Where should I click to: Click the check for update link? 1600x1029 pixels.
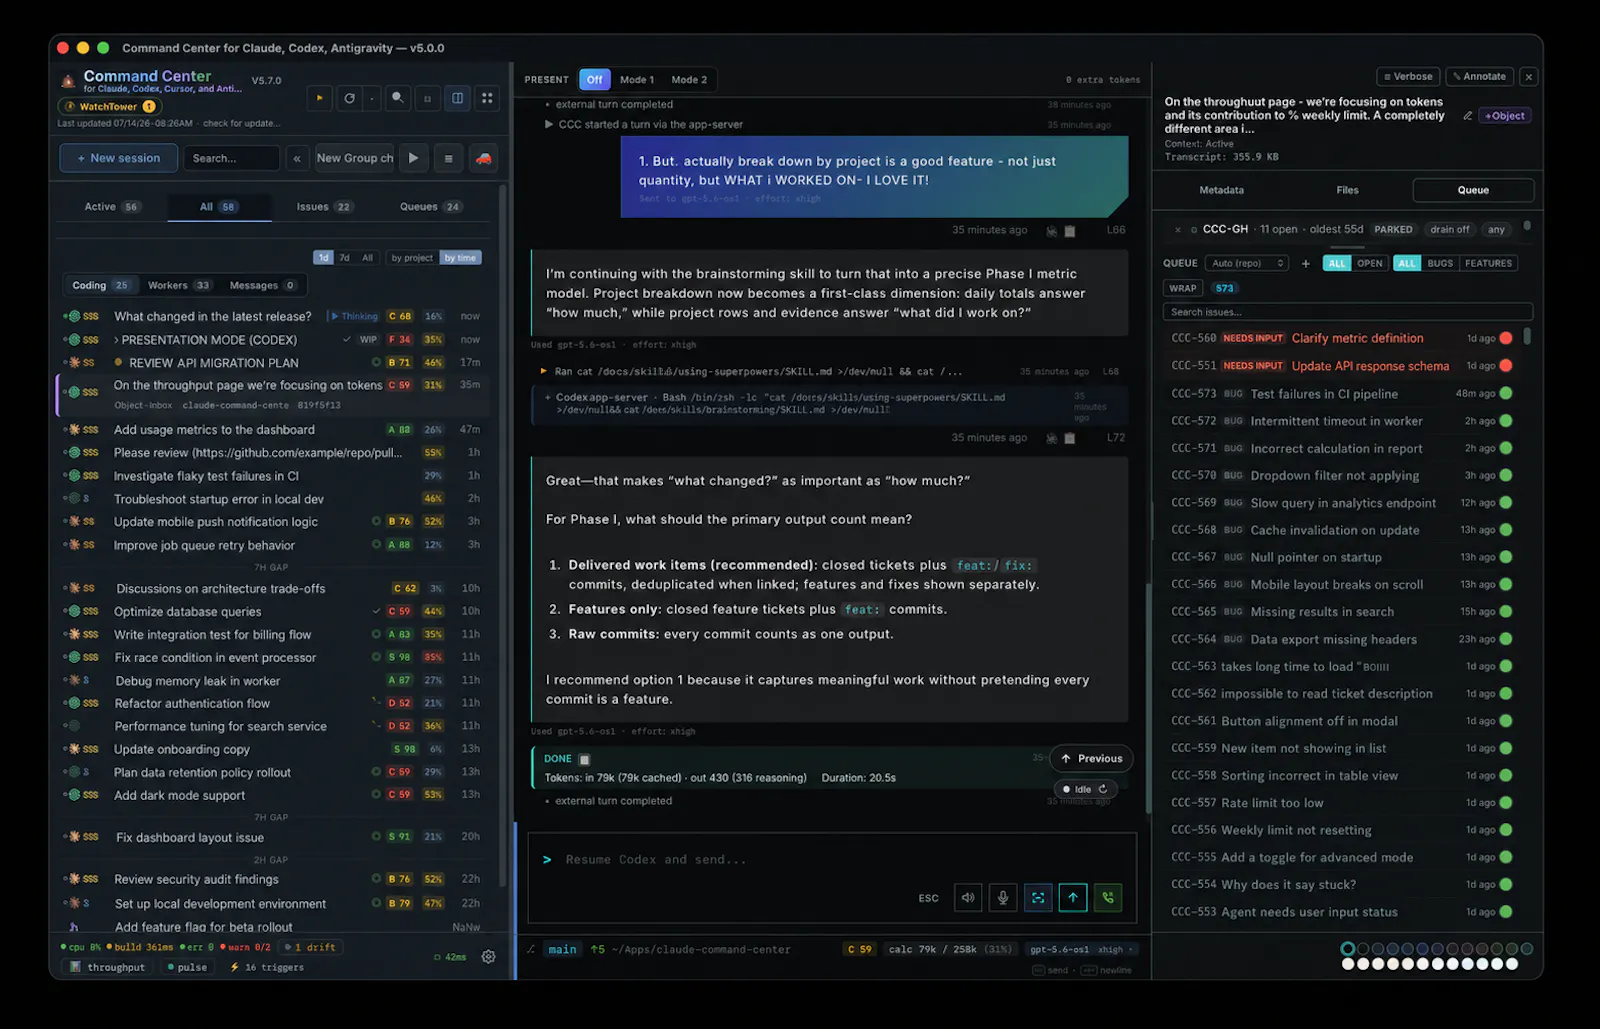pos(241,124)
